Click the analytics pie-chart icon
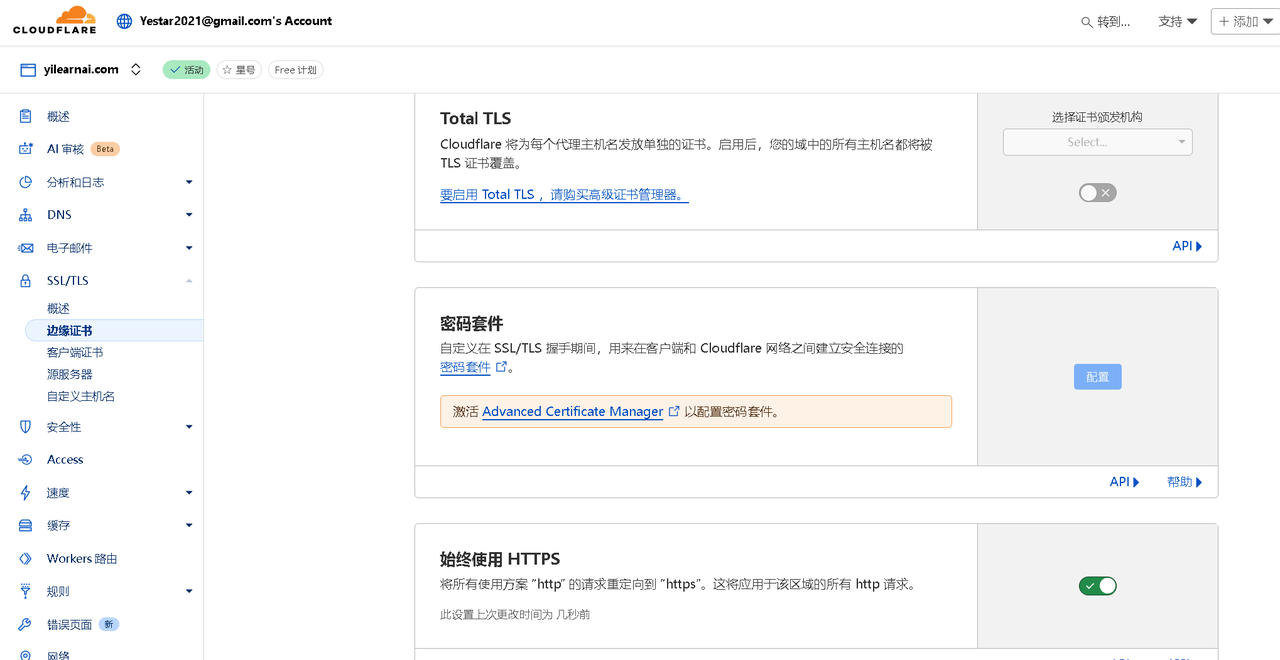Image resolution: width=1280 pixels, height=660 pixels. pyautogui.click(x=26, y=182)
